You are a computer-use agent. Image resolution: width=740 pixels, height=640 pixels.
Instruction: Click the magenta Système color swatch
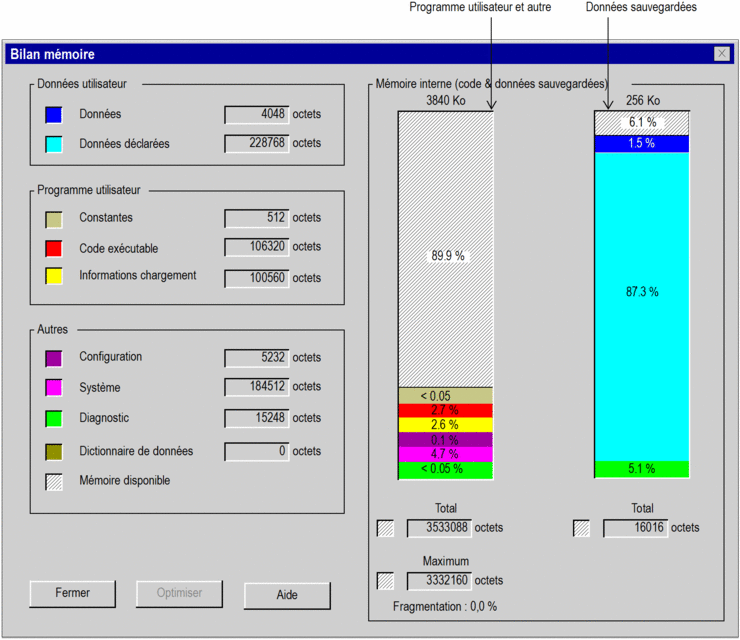coord(54,387)
